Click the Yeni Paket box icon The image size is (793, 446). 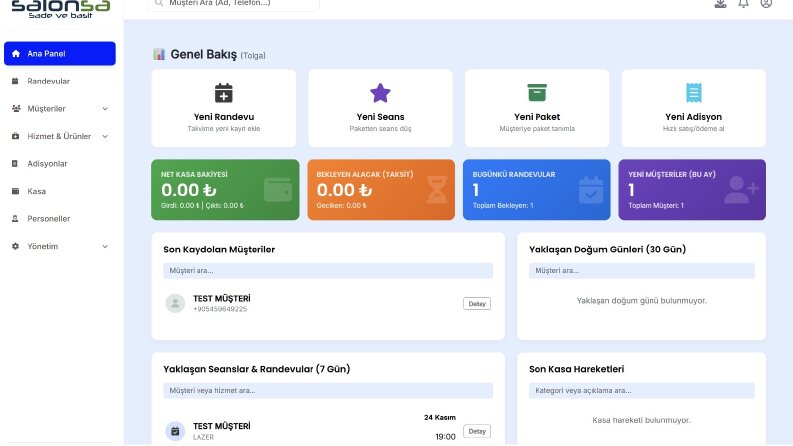point(537,93)
